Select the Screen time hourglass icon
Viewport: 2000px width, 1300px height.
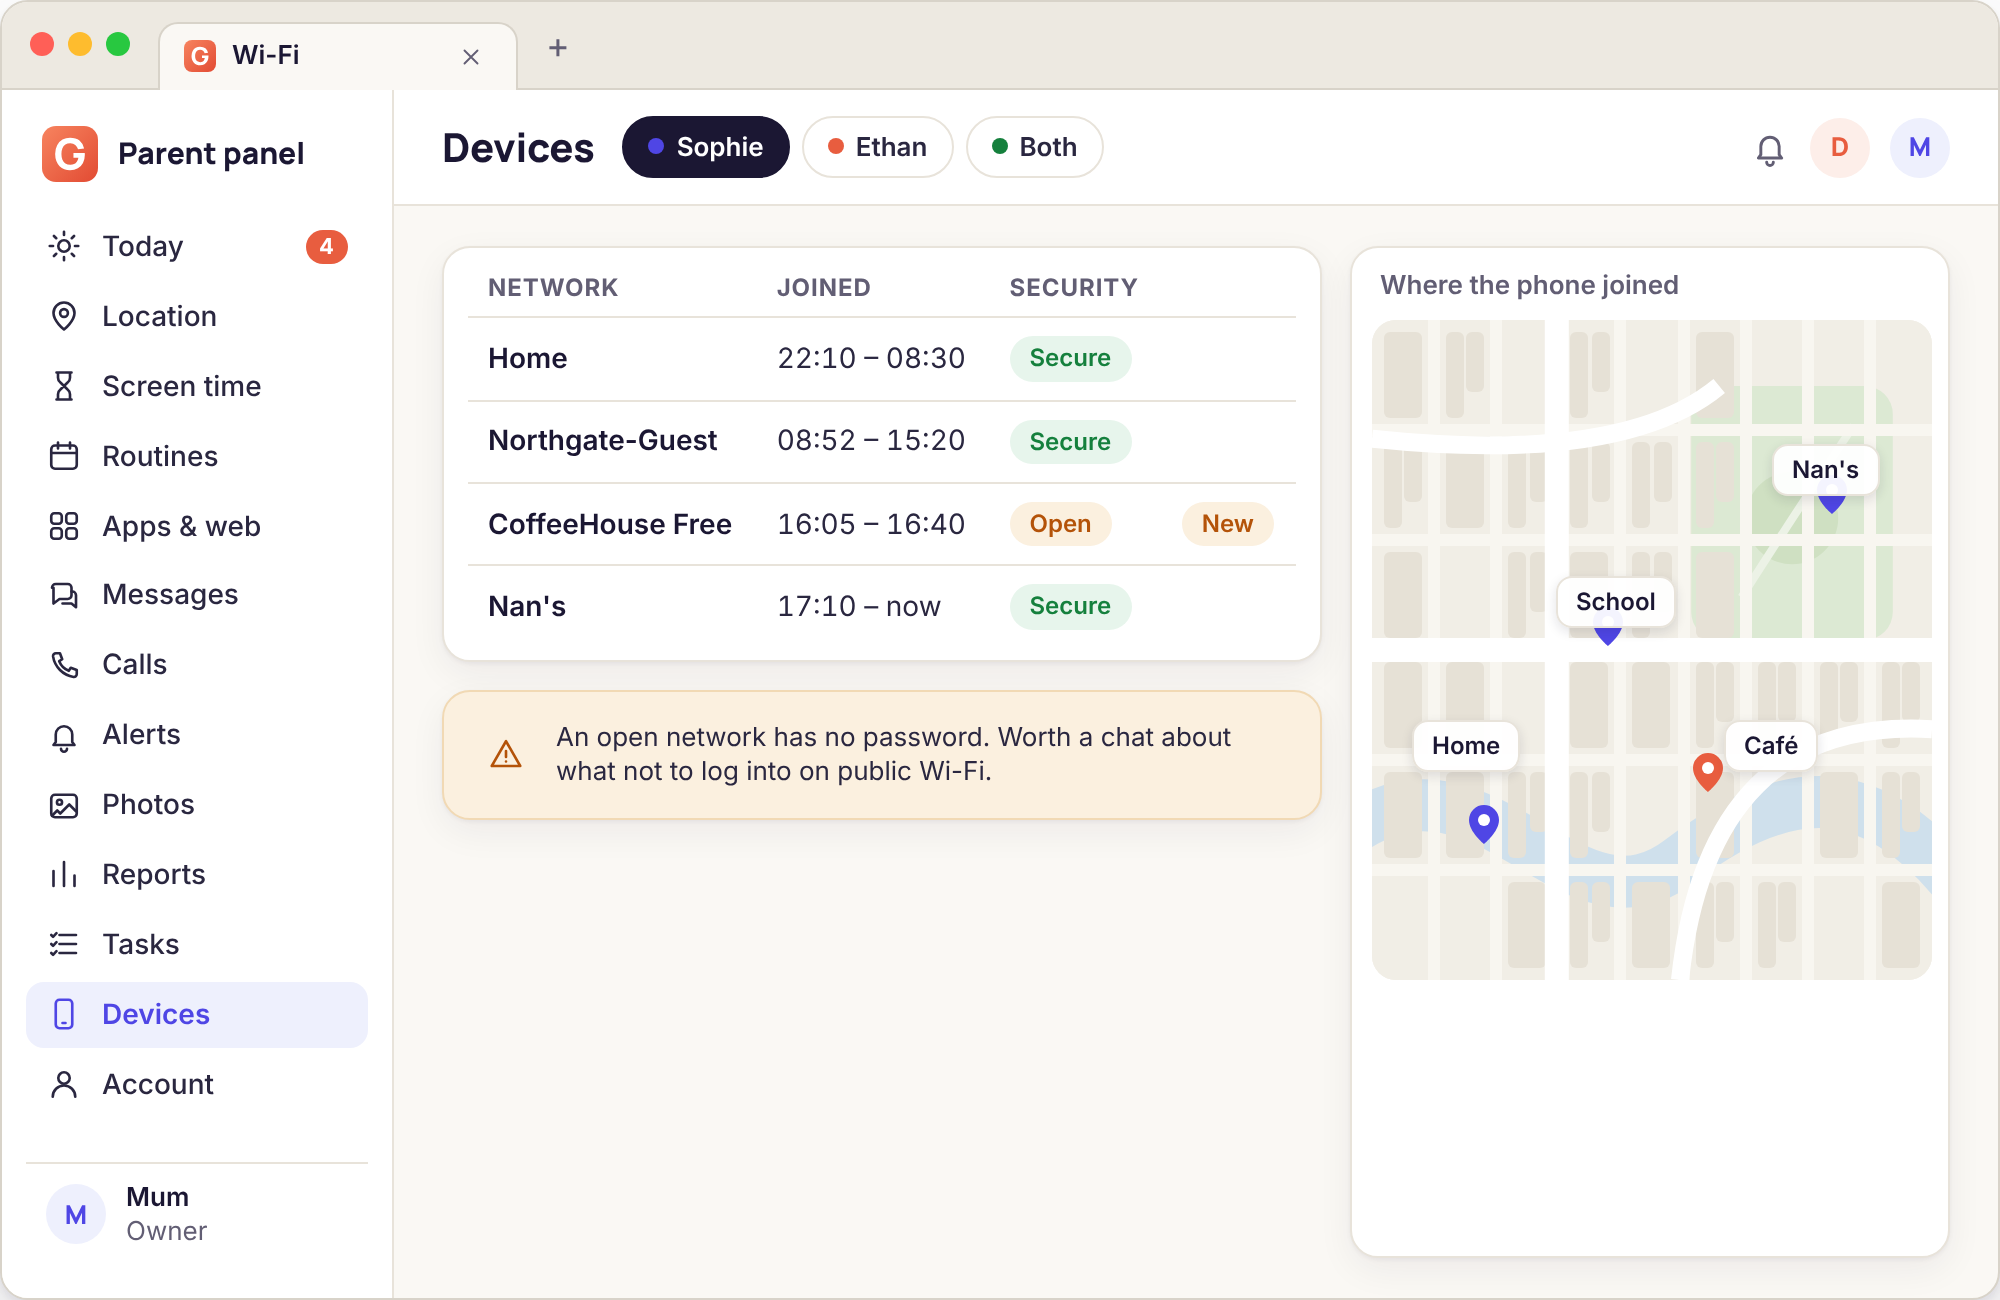(64, 386)
